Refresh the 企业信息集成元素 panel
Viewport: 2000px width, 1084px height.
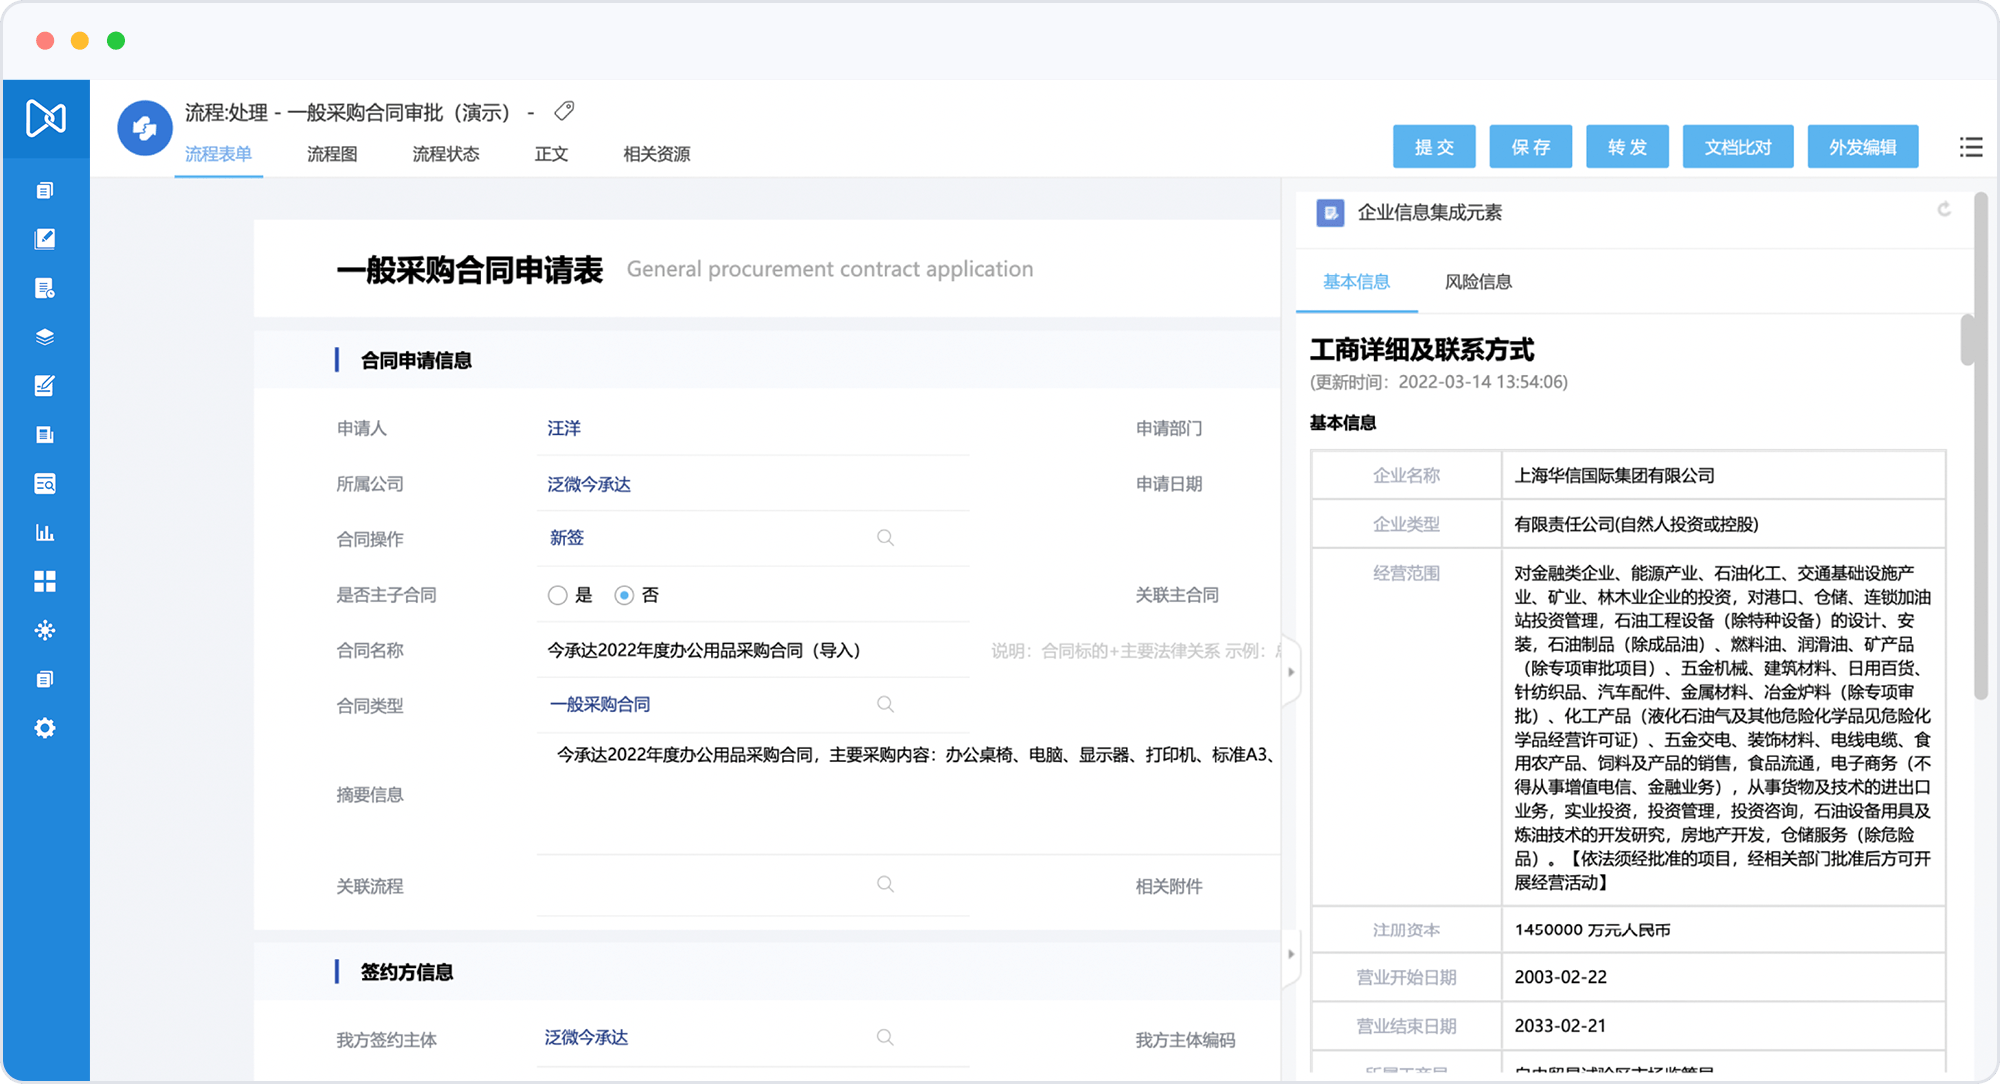click(1944, 210)
